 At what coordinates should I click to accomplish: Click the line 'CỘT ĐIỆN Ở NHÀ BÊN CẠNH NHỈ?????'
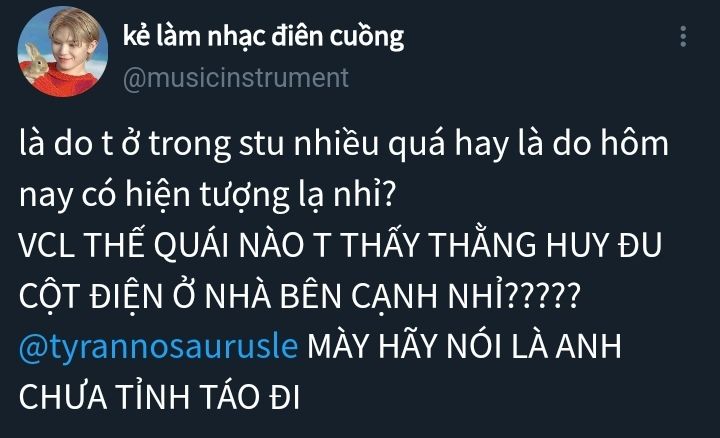coord(300,296)
